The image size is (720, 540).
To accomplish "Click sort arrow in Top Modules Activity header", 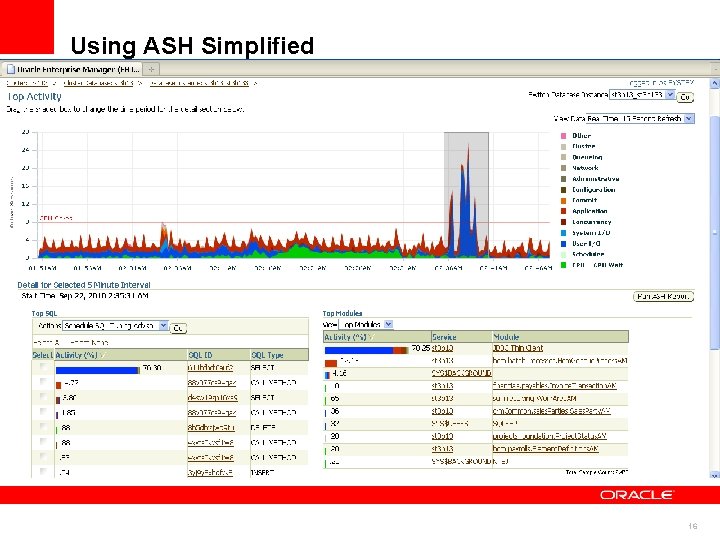I will point(371,337).
